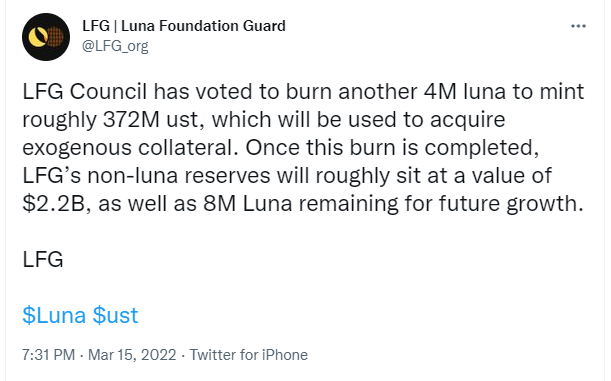This screenshot has height=381, width=611.
Task: Click the phrase 'exogenous collateral'
Action: coord(129,147)
